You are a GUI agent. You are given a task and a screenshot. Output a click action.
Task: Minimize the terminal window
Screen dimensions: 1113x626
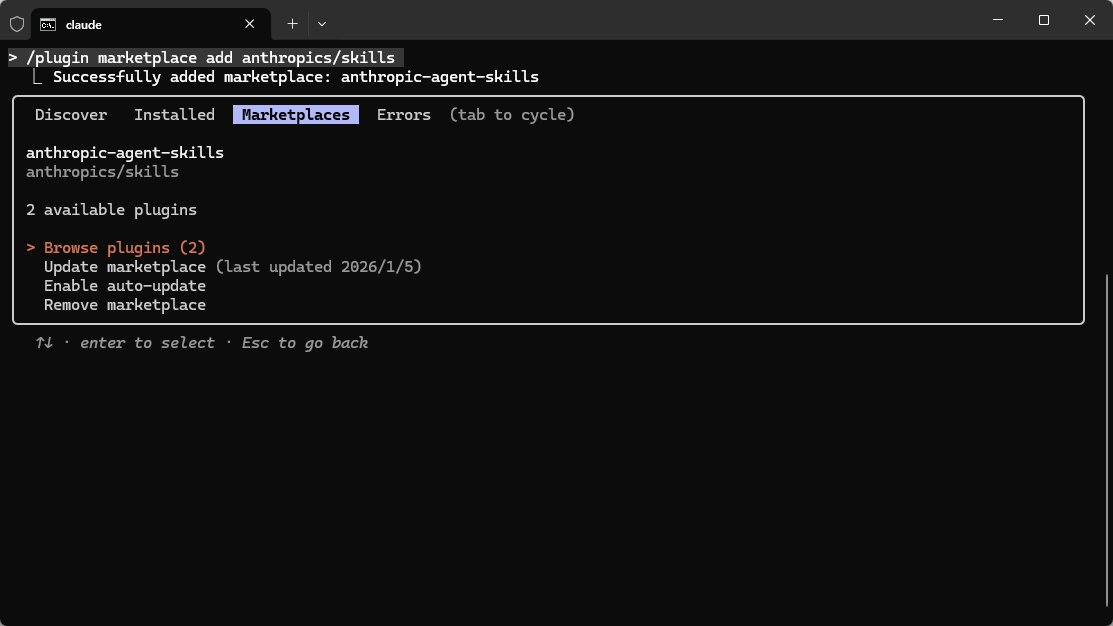(x=997, y=20)
